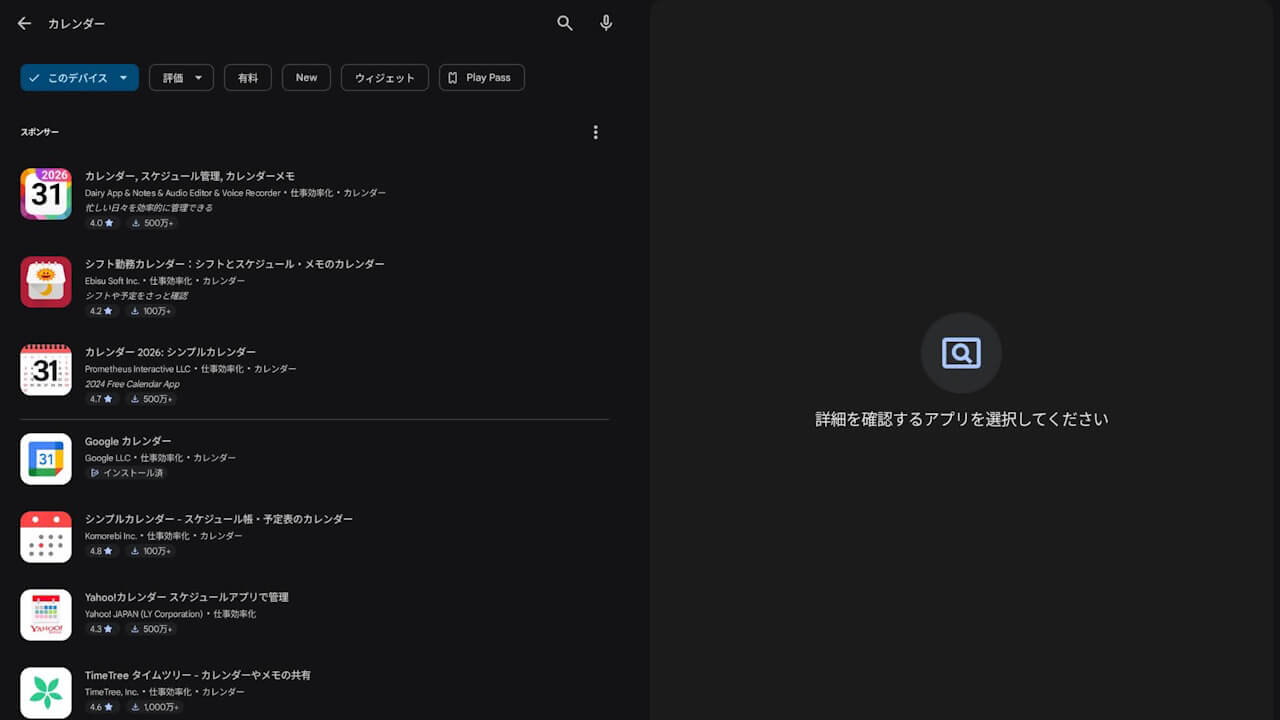Open the search icon at the top

coord(564,23)
